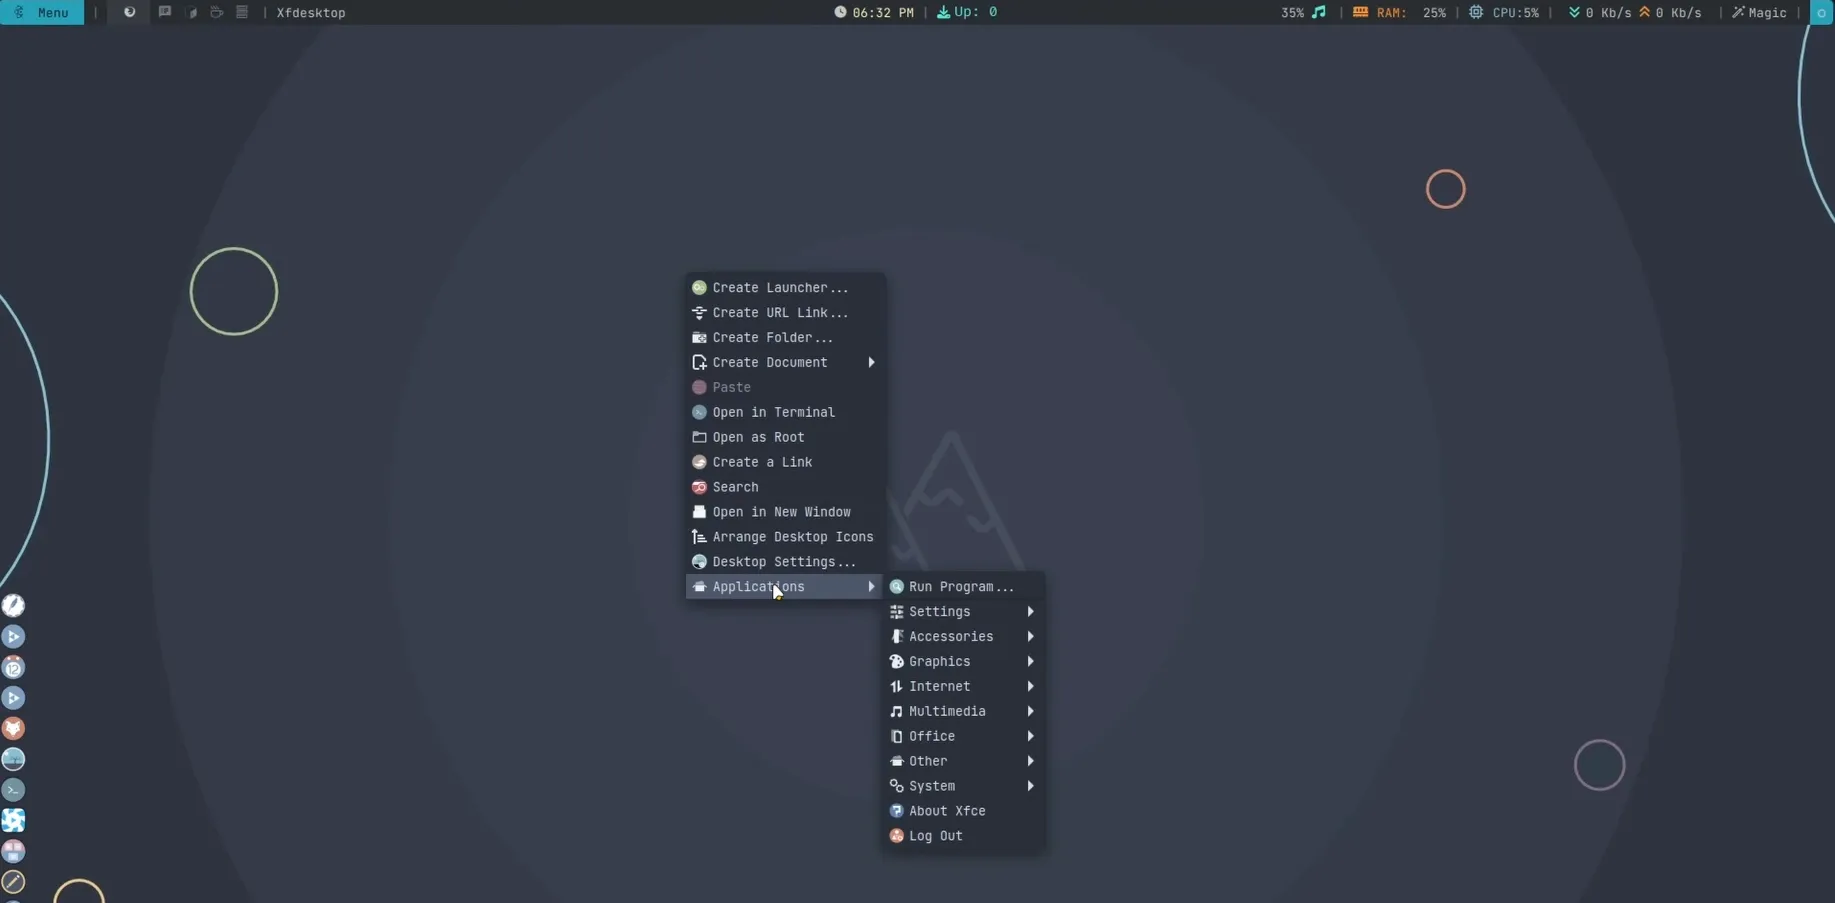Open the pink window-tiles icon in the dock
Screen dimensions: 1835x903
point(13,851)
